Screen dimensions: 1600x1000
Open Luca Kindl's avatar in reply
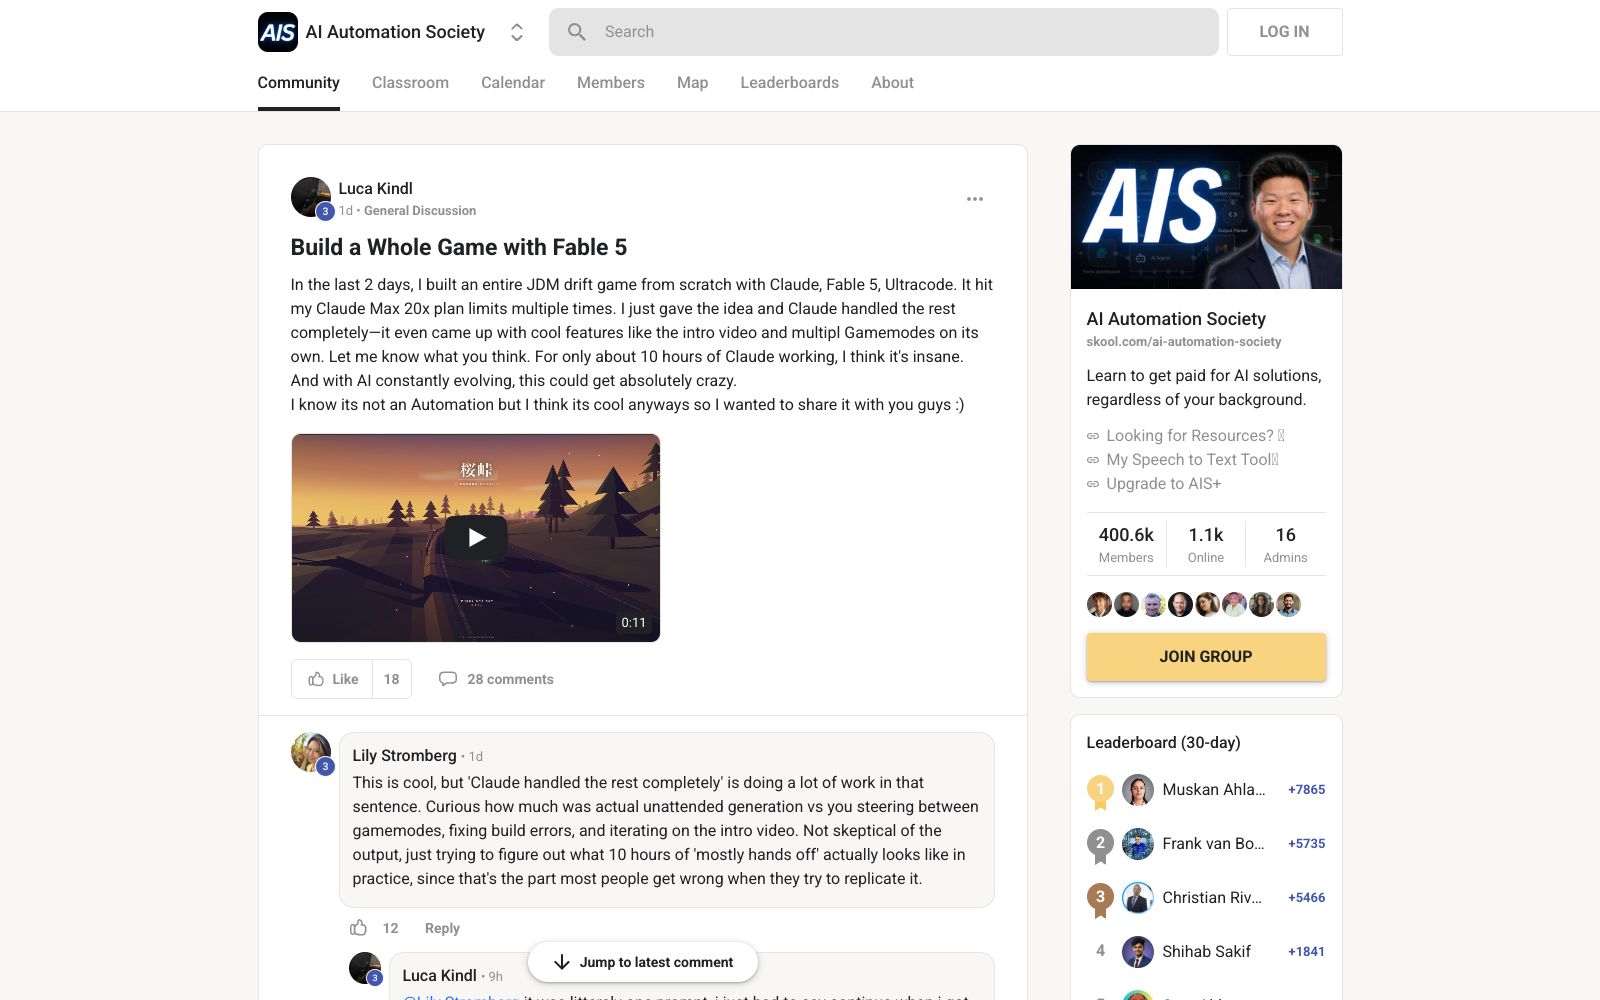[365, 968]
